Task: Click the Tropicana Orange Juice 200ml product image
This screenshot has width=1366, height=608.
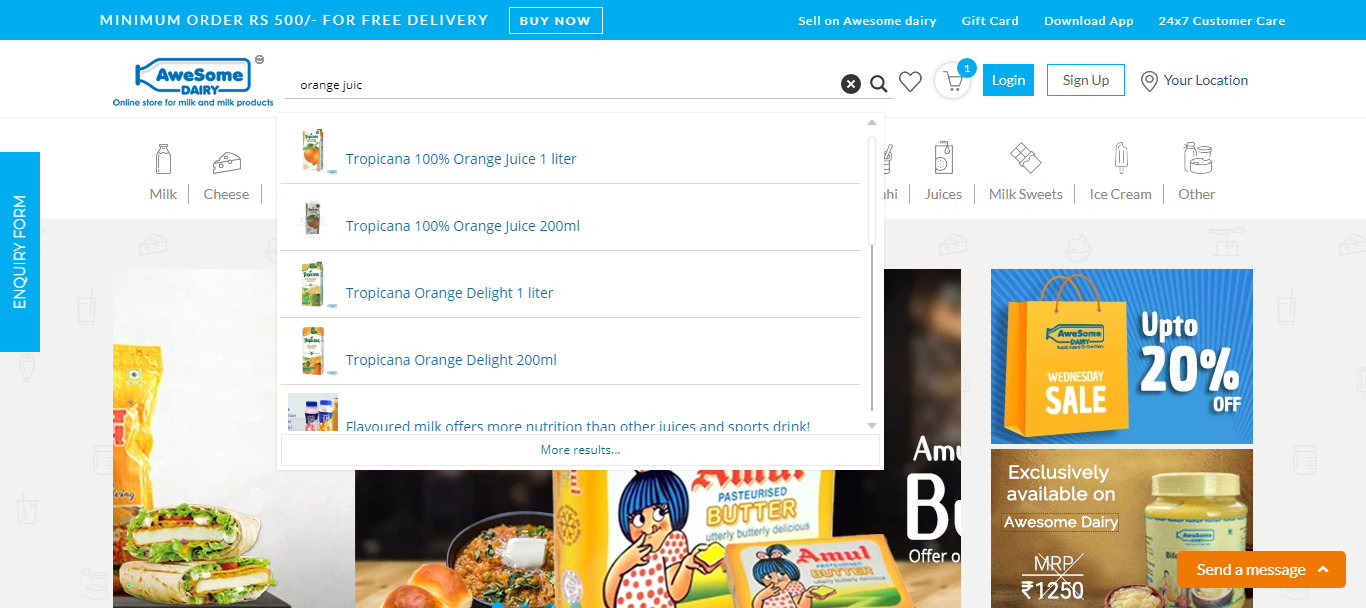Action: 313,218
